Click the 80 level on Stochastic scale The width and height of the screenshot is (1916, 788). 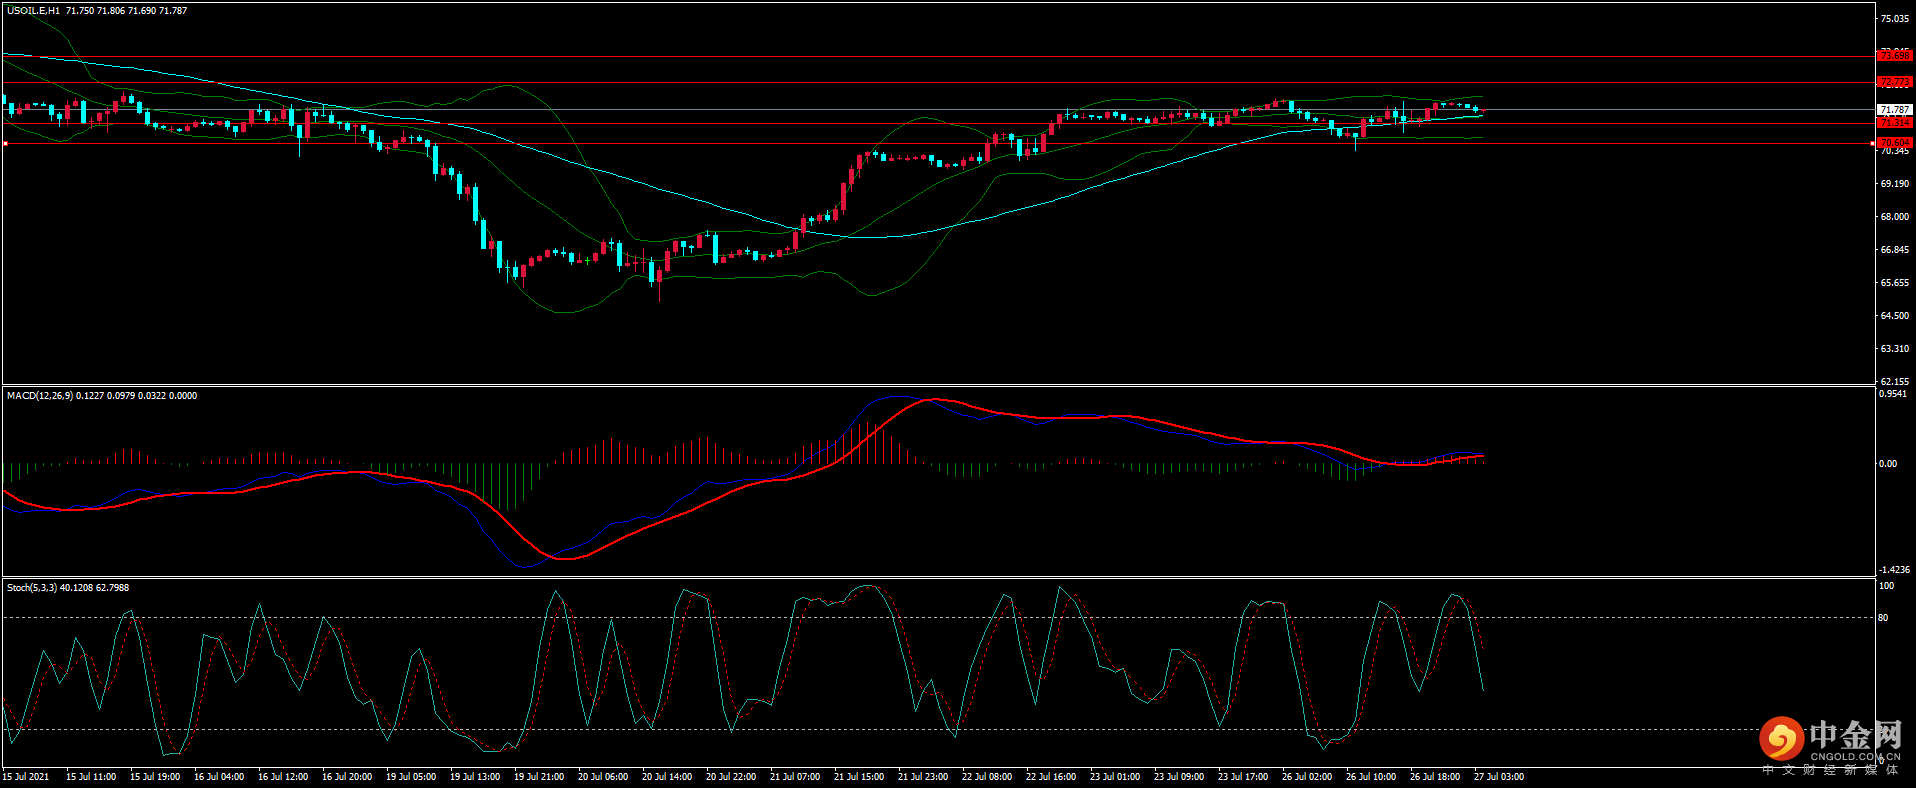pos(1883,618)
